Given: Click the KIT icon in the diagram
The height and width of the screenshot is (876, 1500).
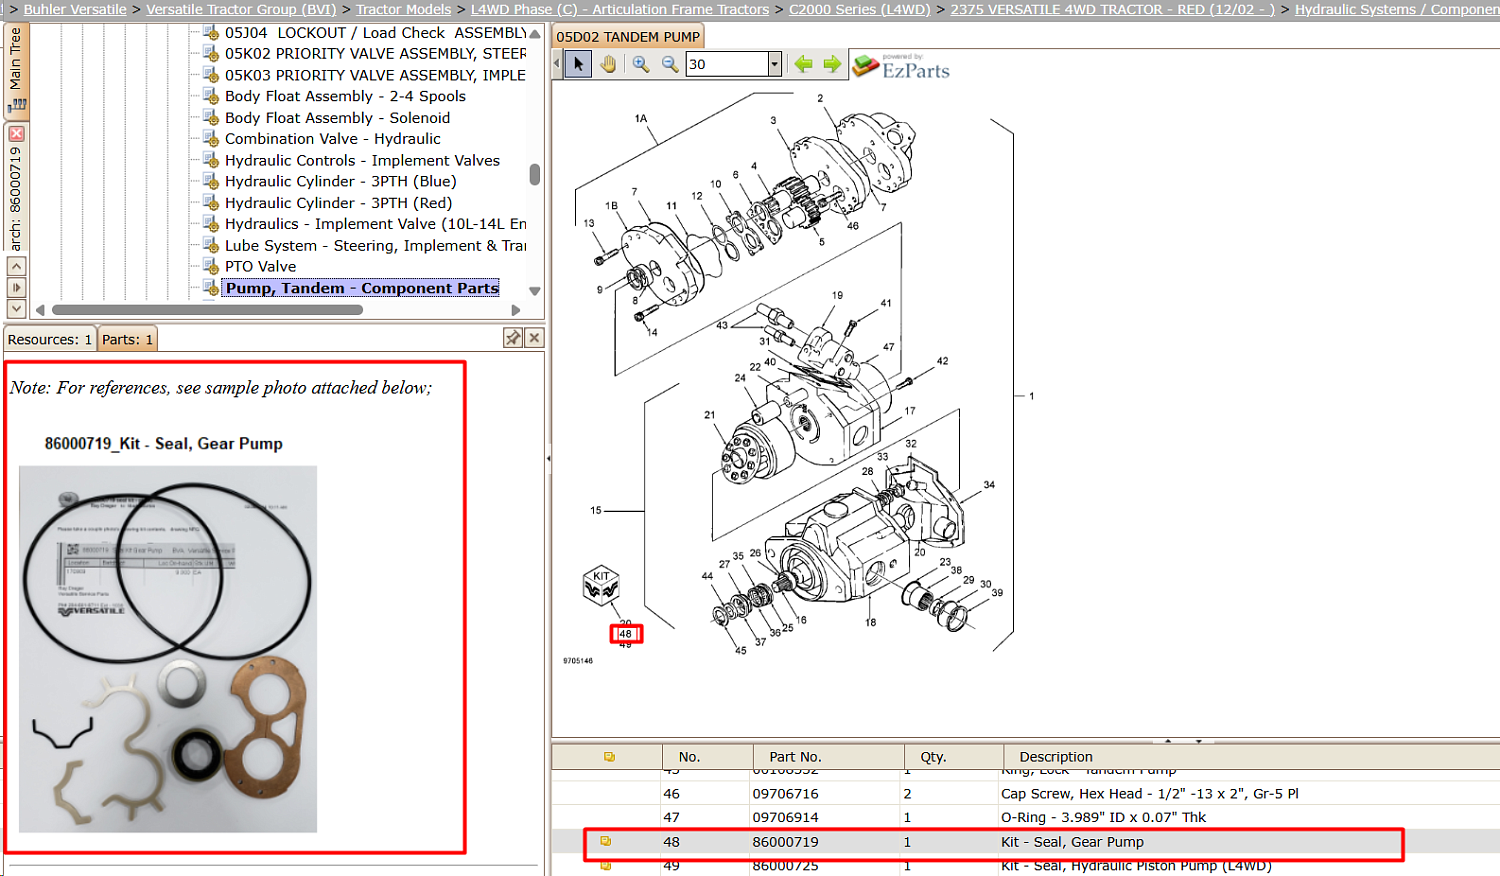Looking at the screenshot, I should coord(601,586).
